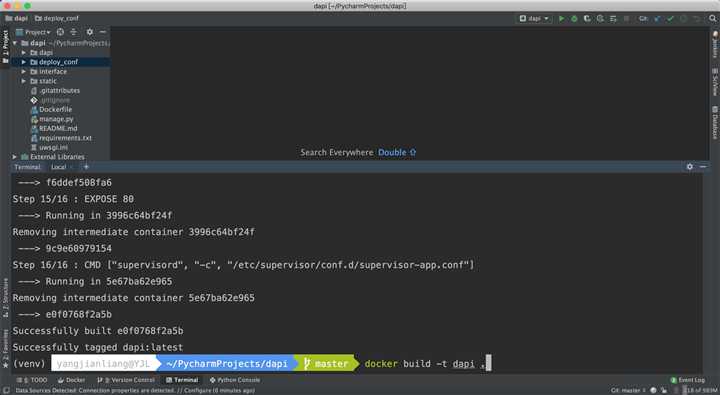Stop the running process (grey square)
The height and width of the screenshot is (395, 720).
(x=626, y=18)
